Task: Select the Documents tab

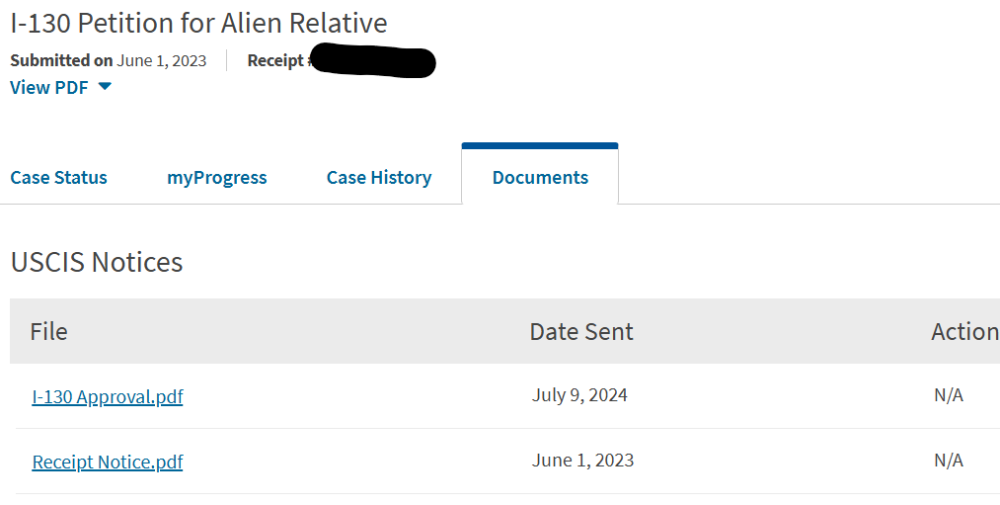Action: 540,178
